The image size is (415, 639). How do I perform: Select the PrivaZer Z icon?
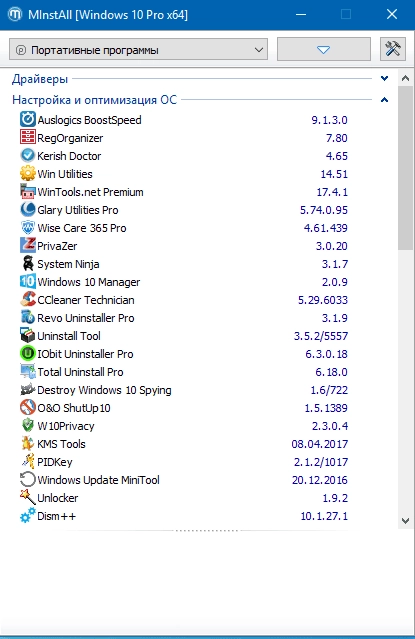tap(28, 245)
